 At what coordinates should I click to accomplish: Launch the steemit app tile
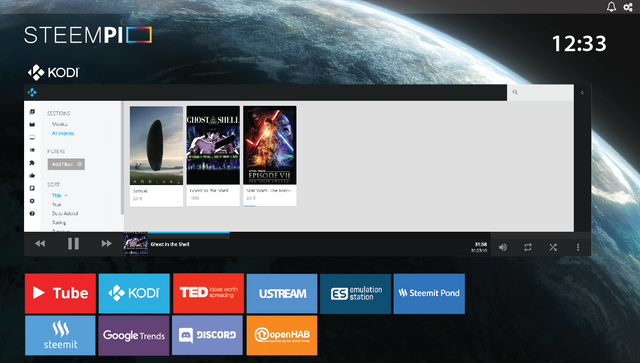click(60, 335)
